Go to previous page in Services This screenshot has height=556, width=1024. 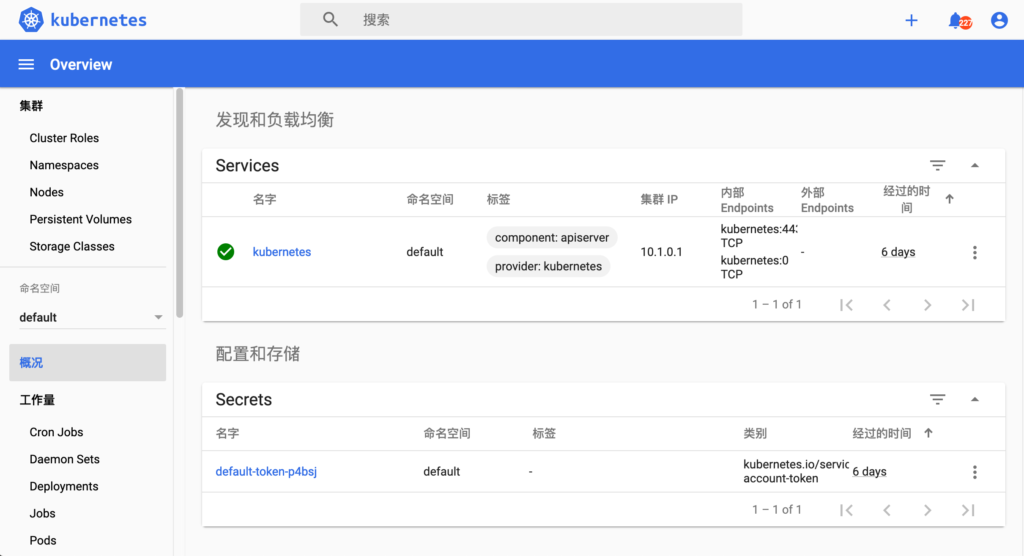tap(887, 304)
